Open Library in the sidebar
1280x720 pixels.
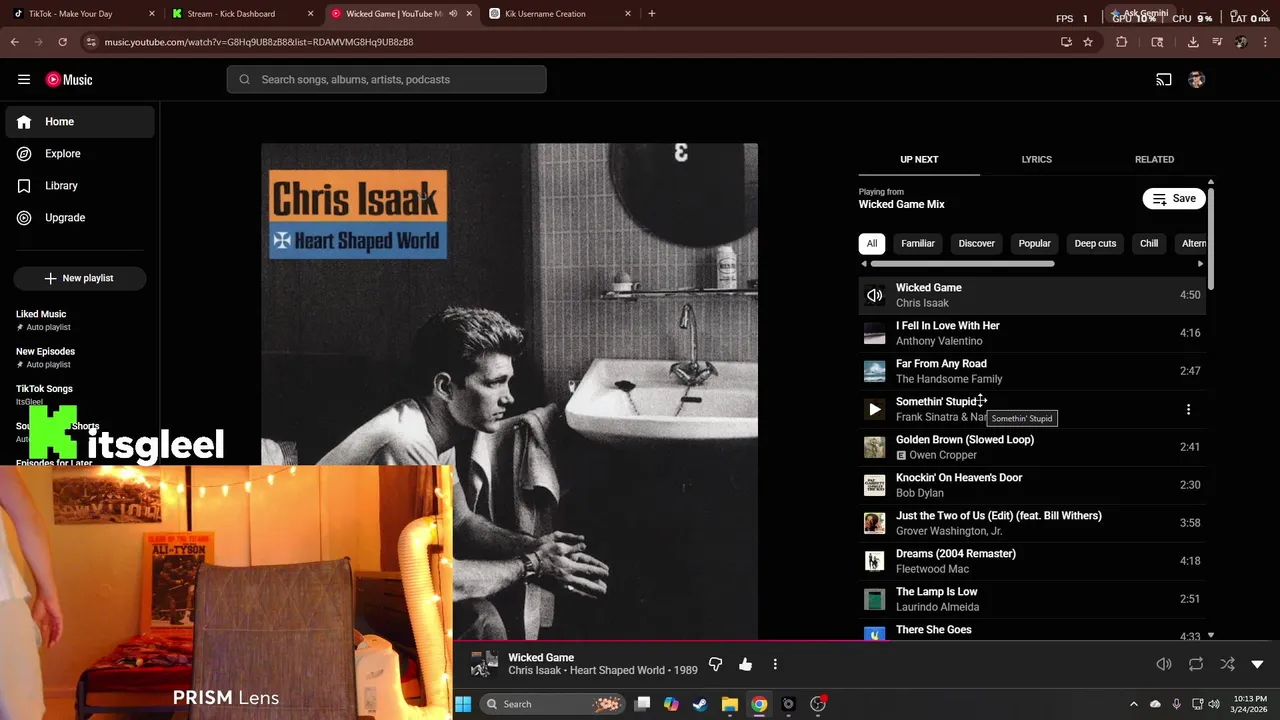click(80, 186)
